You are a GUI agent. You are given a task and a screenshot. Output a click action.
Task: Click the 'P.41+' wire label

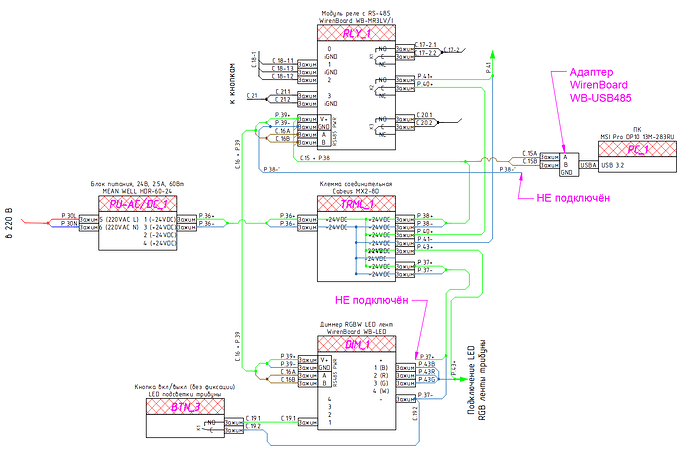(425, 76)
